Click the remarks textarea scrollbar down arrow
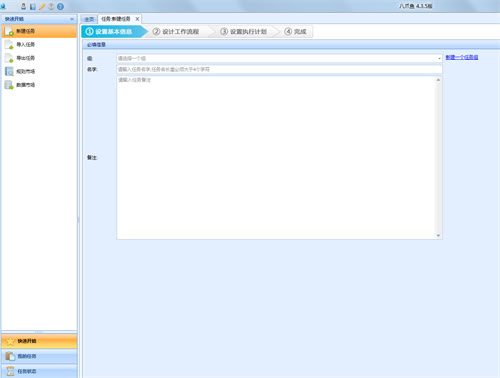The image size is (500, 378). [438, 235]
